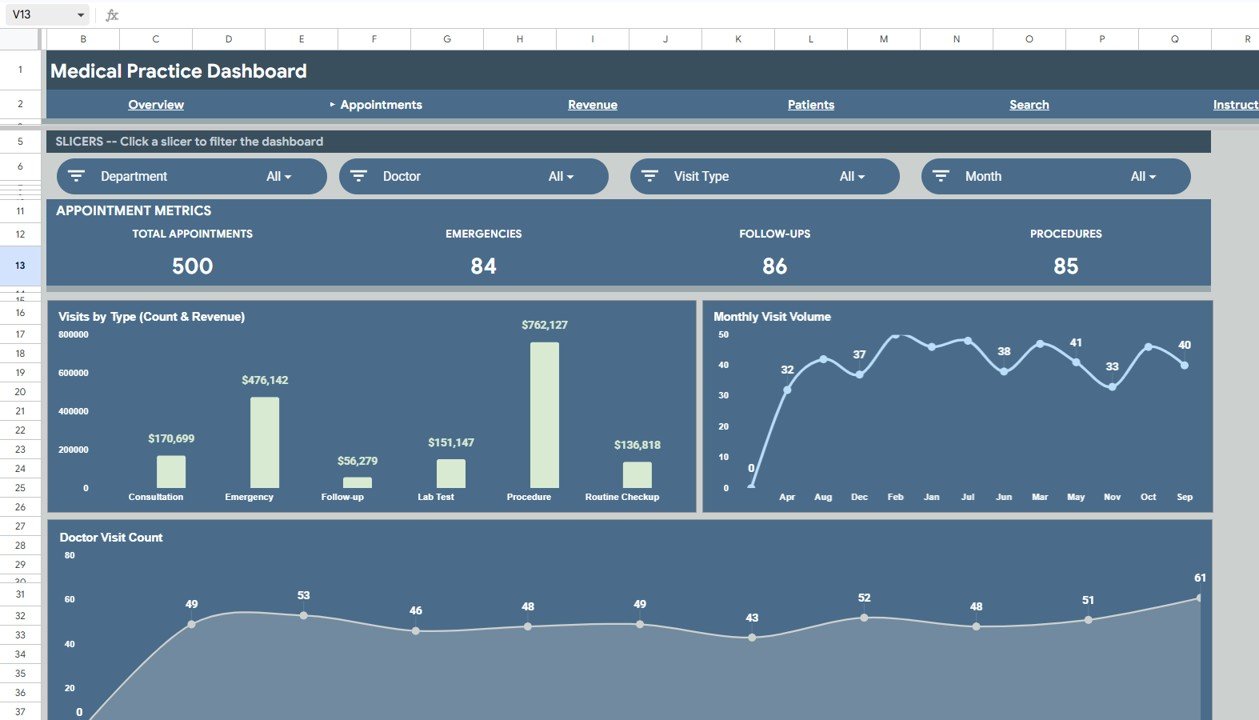This screenshot has width=1259, height=720.
Task: Click the fx formula bar icon
Action: [x=110, y=14]
